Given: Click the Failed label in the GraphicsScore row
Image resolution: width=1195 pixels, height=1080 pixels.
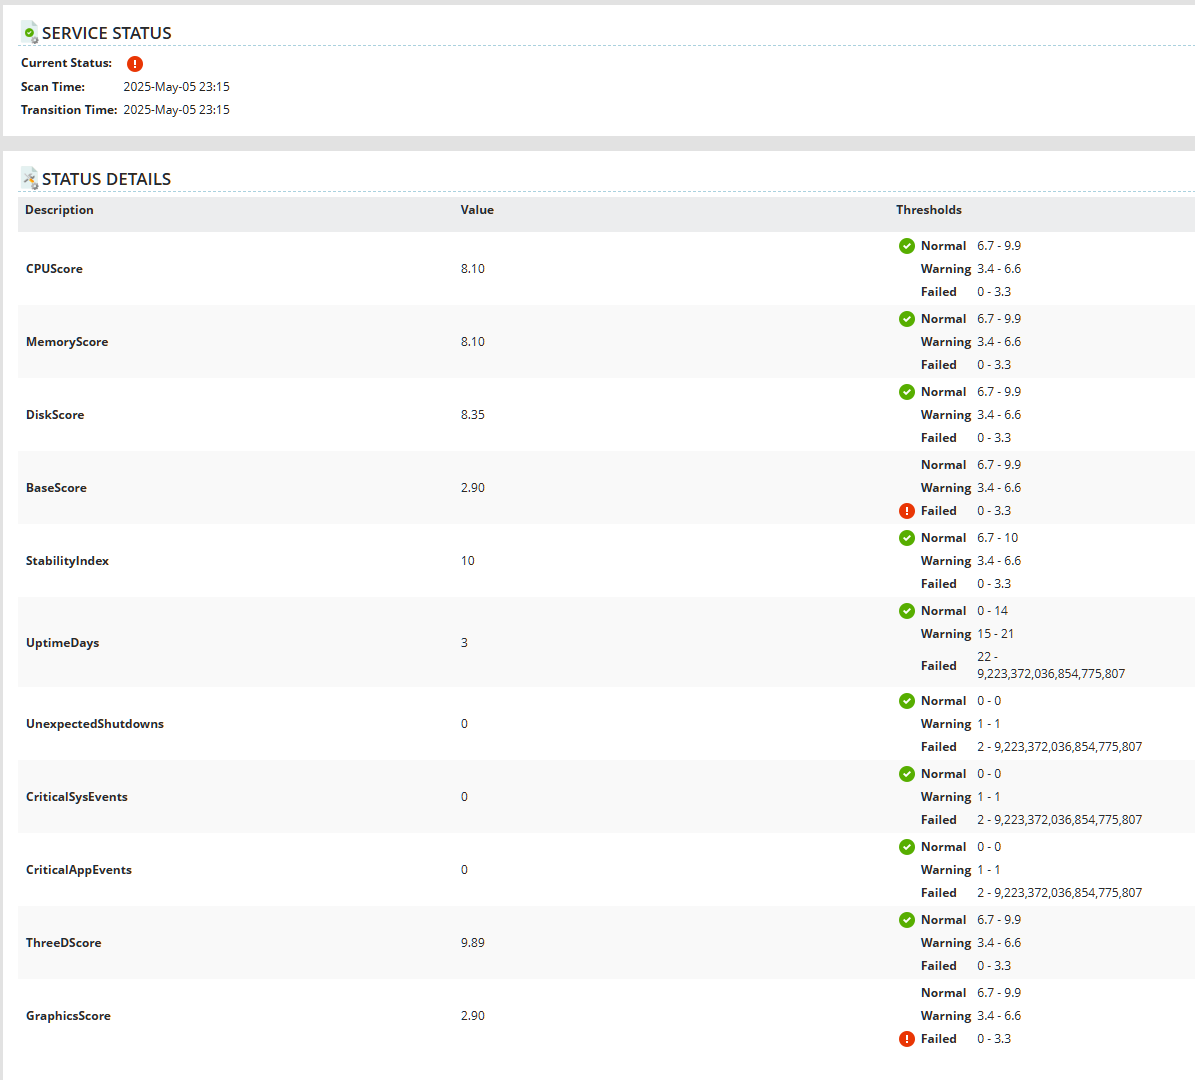Looking at the screenshot, I should (x=938, y=1039).
